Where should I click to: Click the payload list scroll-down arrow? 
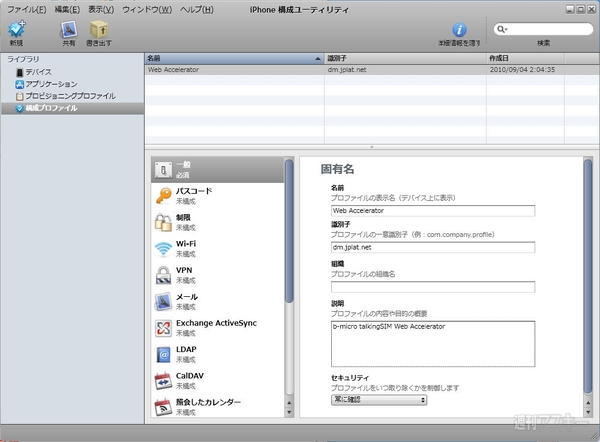tap(289, 413)
